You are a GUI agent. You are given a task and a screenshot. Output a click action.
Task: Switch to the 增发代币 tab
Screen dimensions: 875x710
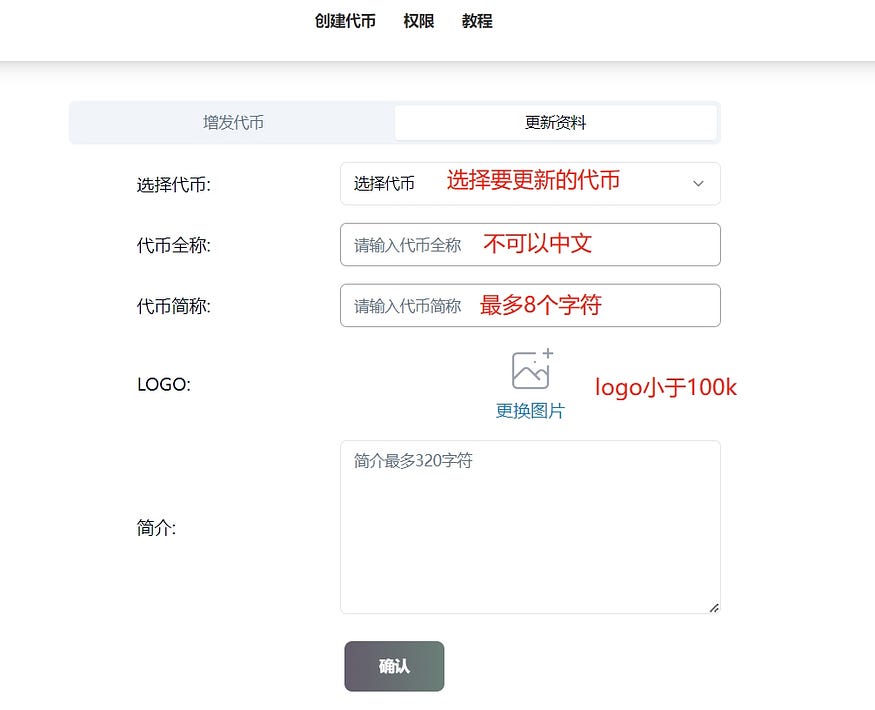click(x=233, y=122)
